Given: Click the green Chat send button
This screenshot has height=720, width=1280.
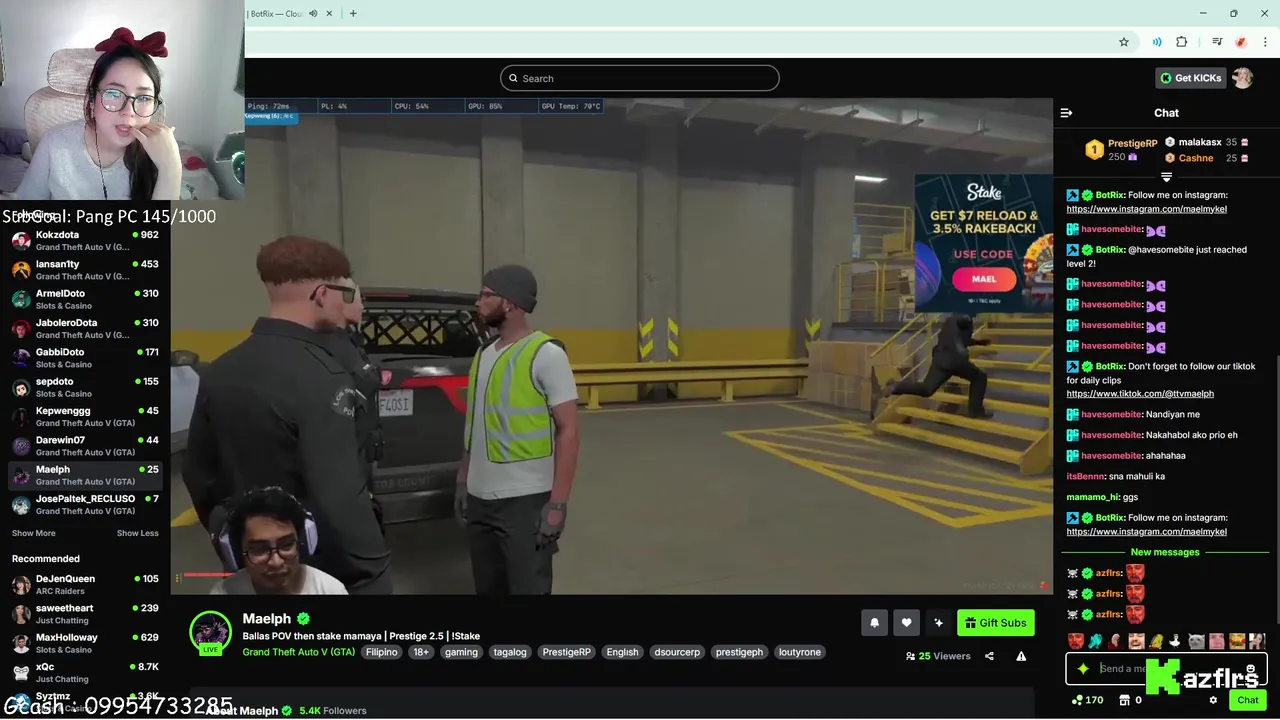Looking at the screenshot, I should [x=1247, y=700].
